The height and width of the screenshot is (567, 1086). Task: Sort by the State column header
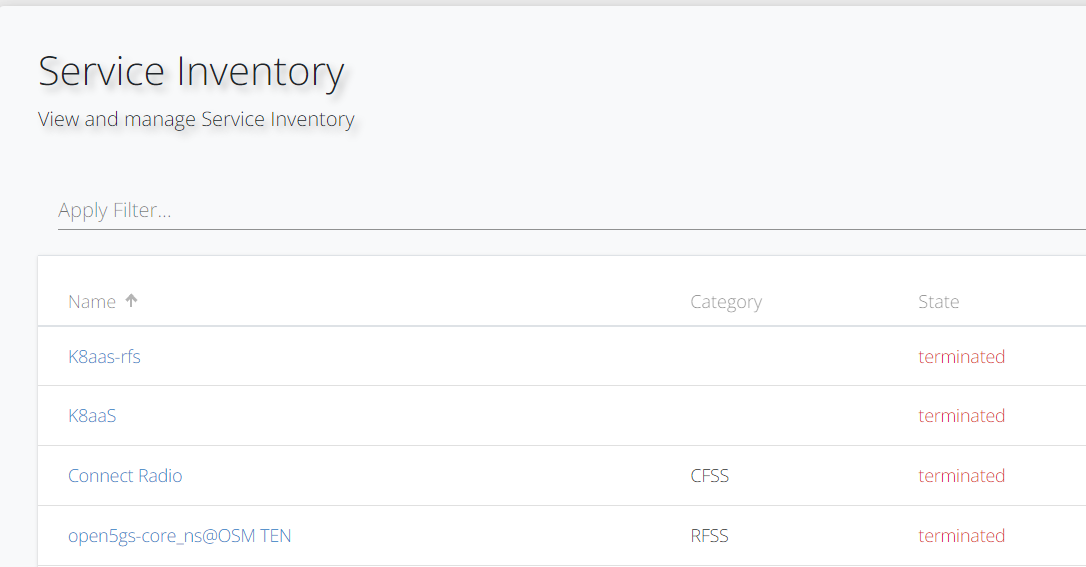tap(938, 302)
